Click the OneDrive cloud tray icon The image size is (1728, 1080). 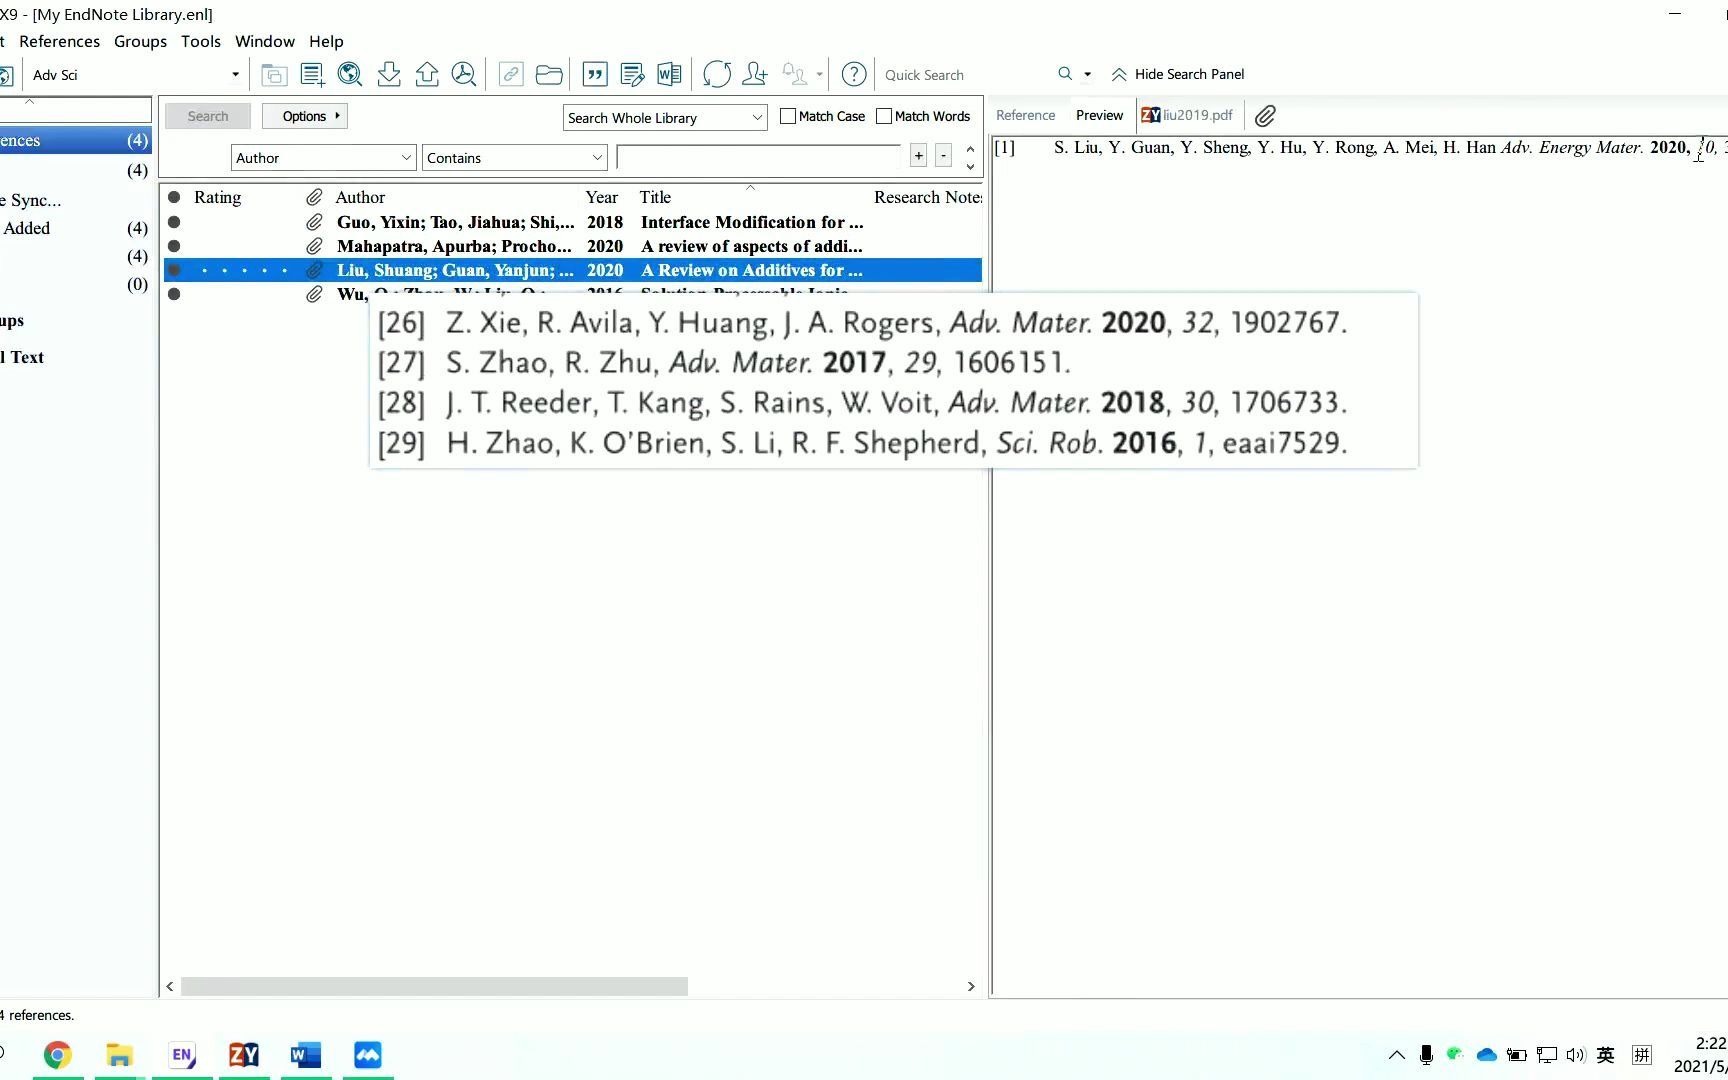1486,1055
